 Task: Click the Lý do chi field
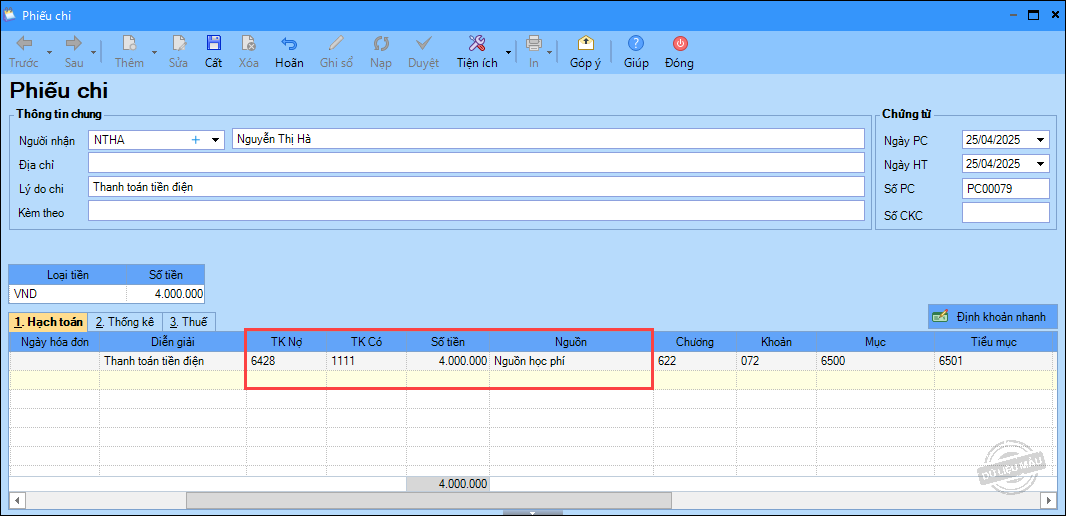pyautogui.click(x=477, y=187)
